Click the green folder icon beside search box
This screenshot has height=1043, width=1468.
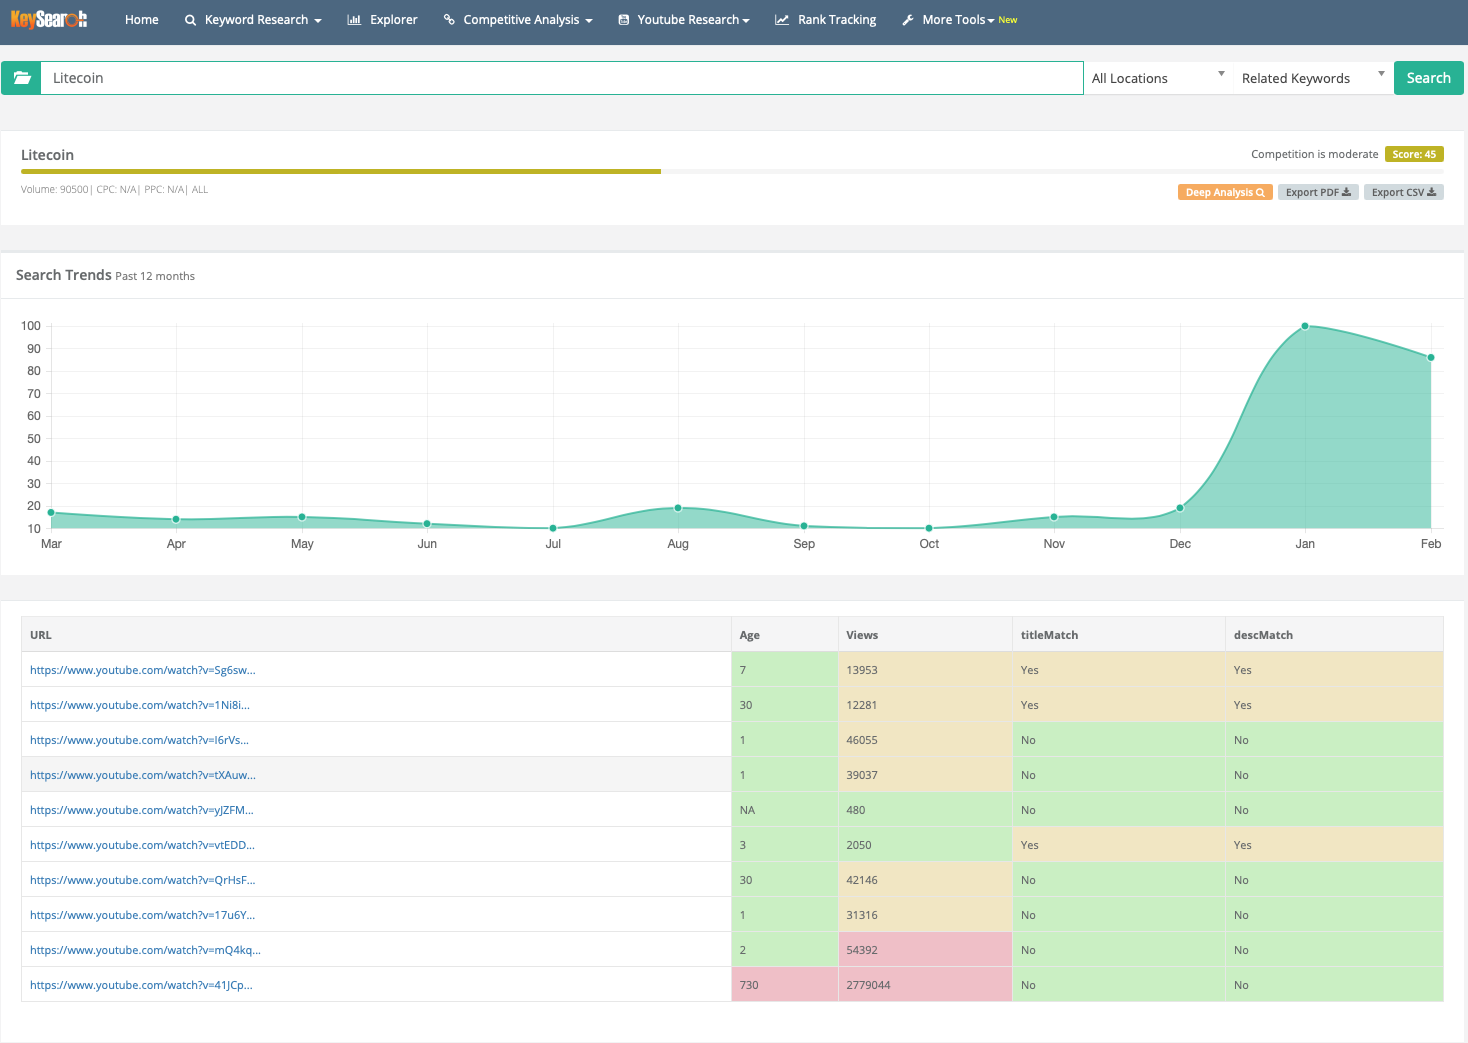coord(21,78)
